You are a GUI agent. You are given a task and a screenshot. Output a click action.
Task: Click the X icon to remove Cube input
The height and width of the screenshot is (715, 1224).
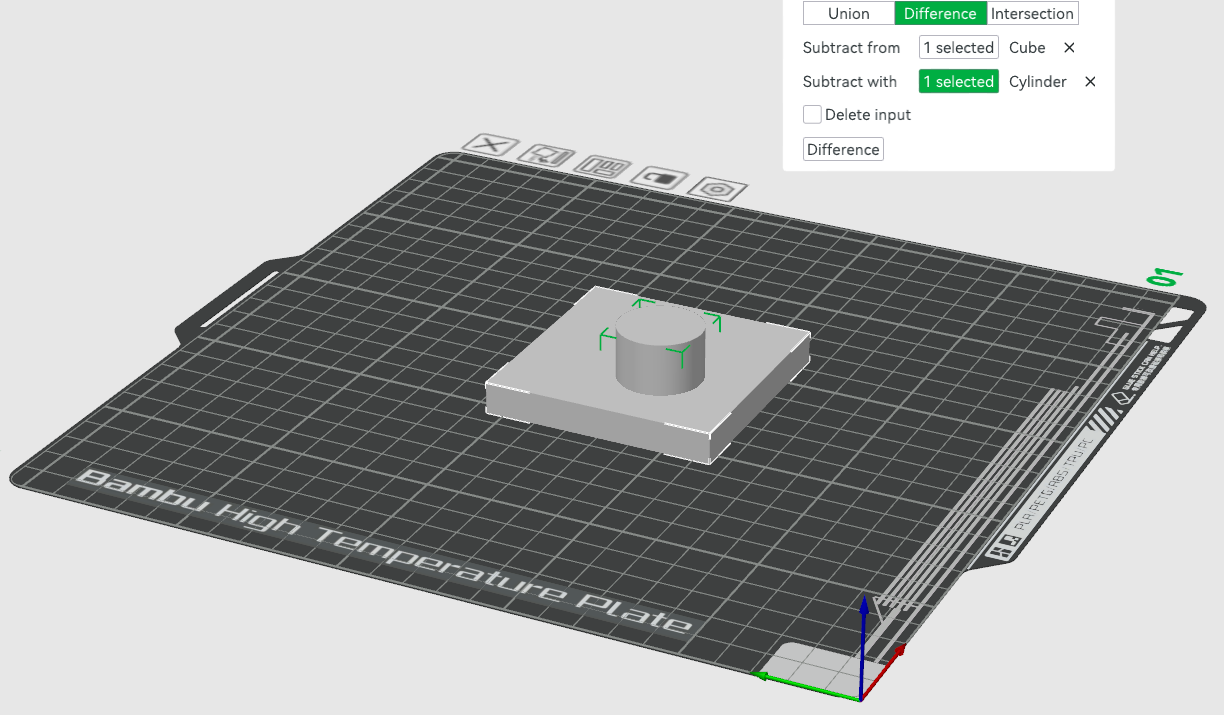tap(1069, 47)
